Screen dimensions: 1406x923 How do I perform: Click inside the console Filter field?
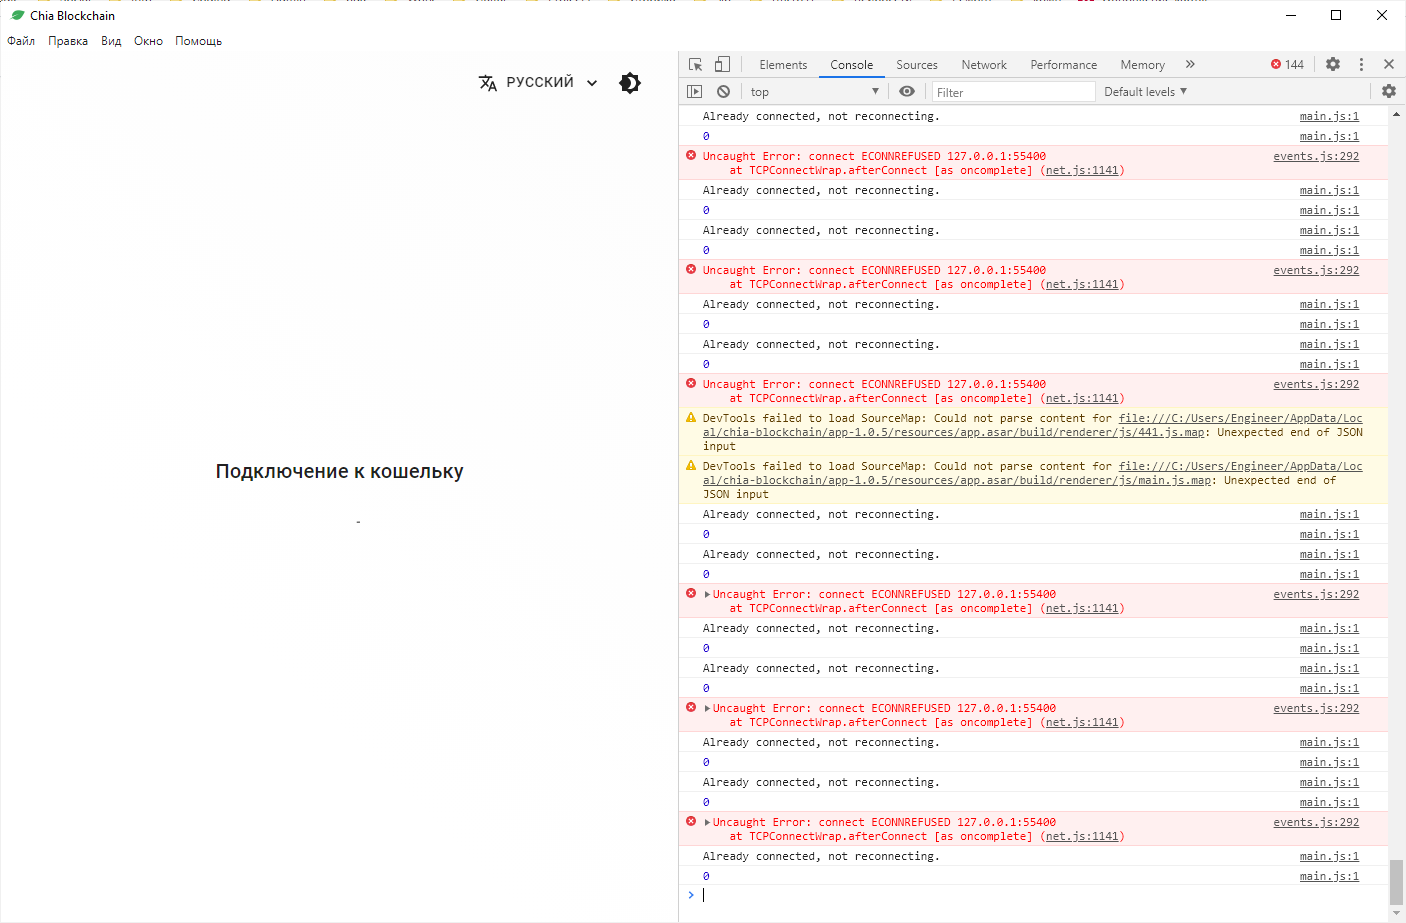click(1010, 91)
